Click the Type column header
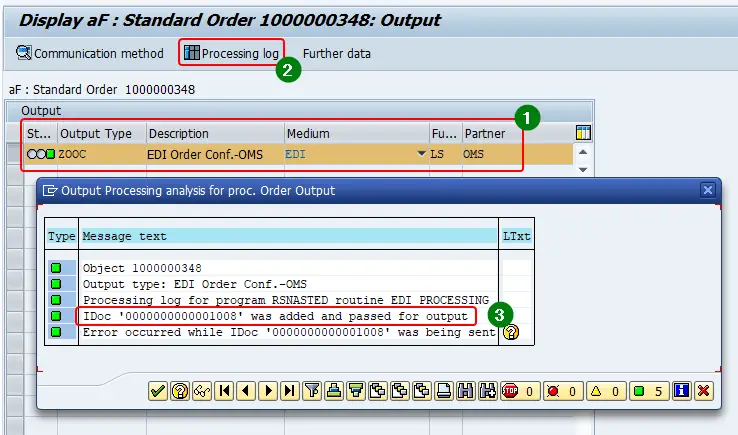Screen dimensions: 738x435 (61, 236)
